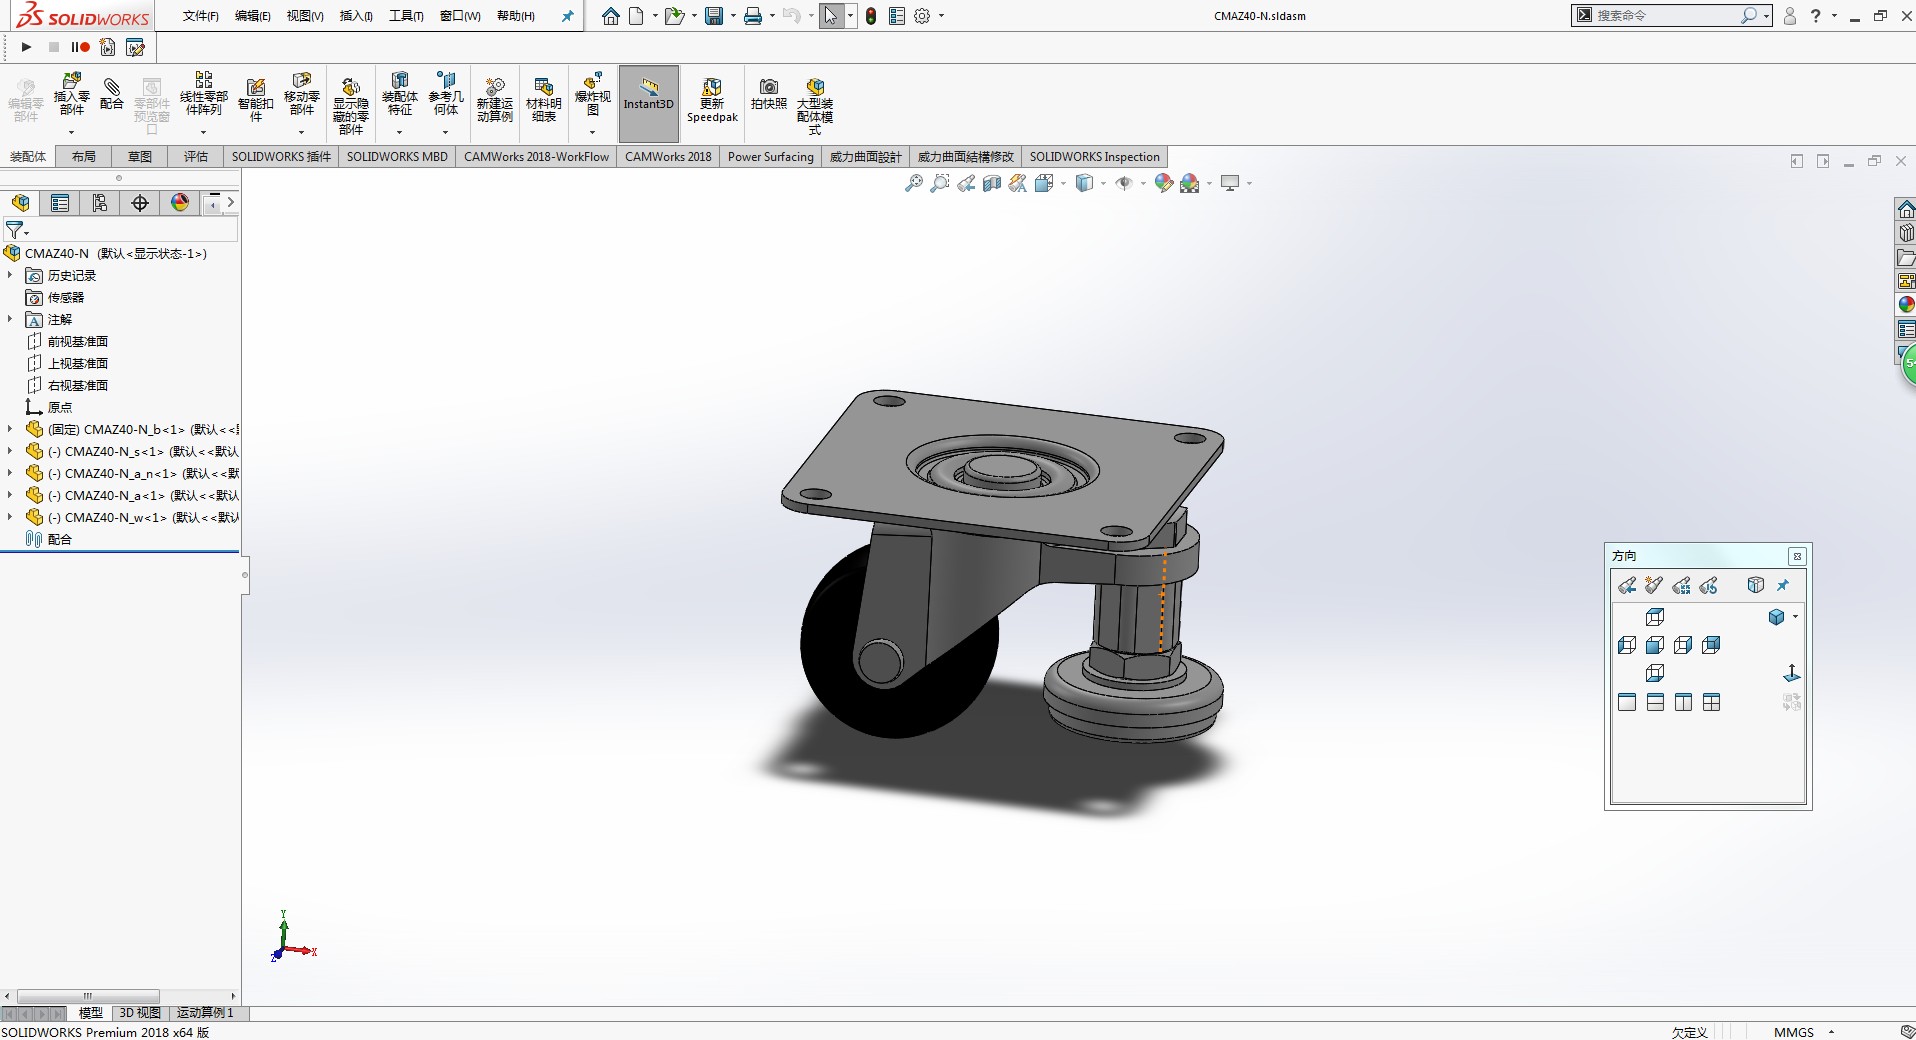This screenshot has height=1040, width=1916.
Task: Open the DisplayManager appearance tab icon
Action: pyautogui.click(x=180, y=203)
